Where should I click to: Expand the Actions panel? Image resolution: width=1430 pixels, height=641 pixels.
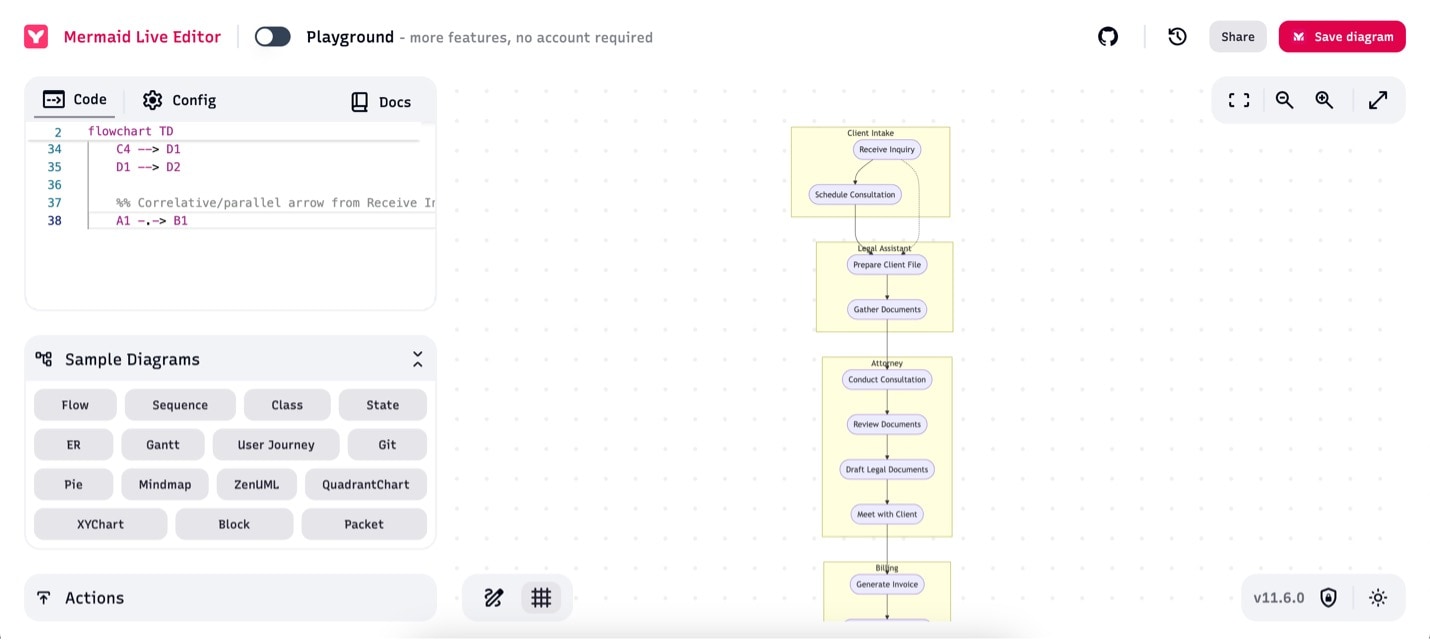coord(230,598)
